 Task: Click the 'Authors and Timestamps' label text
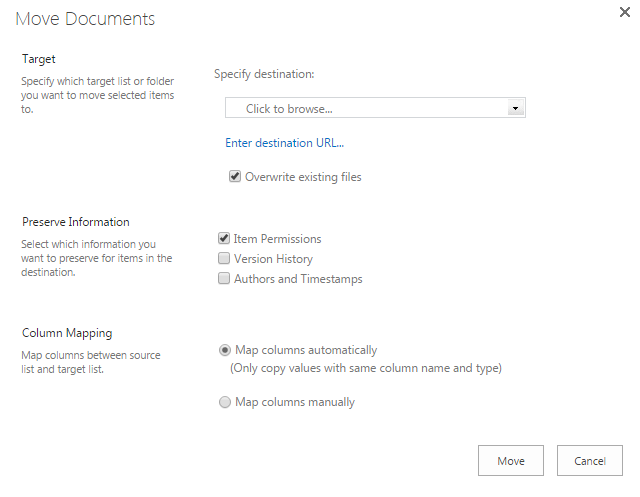tap(298, 279)
